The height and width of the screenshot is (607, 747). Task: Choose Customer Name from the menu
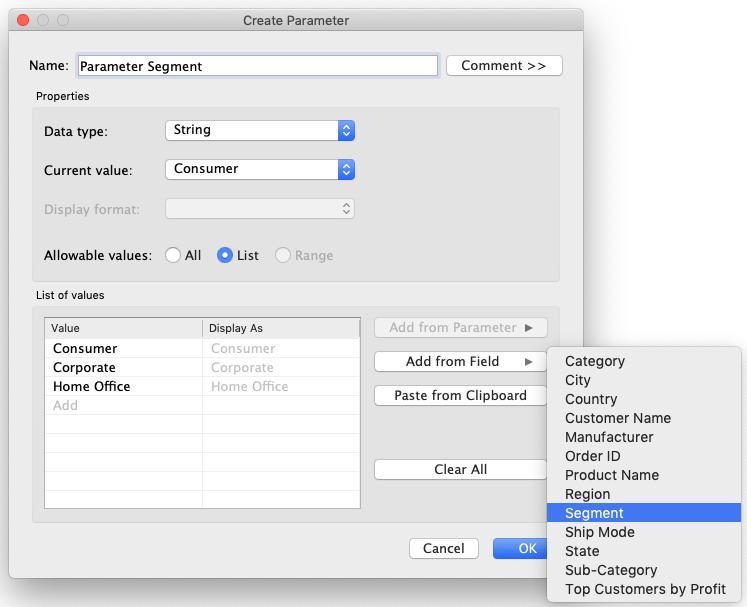click(x=617, y=418)
